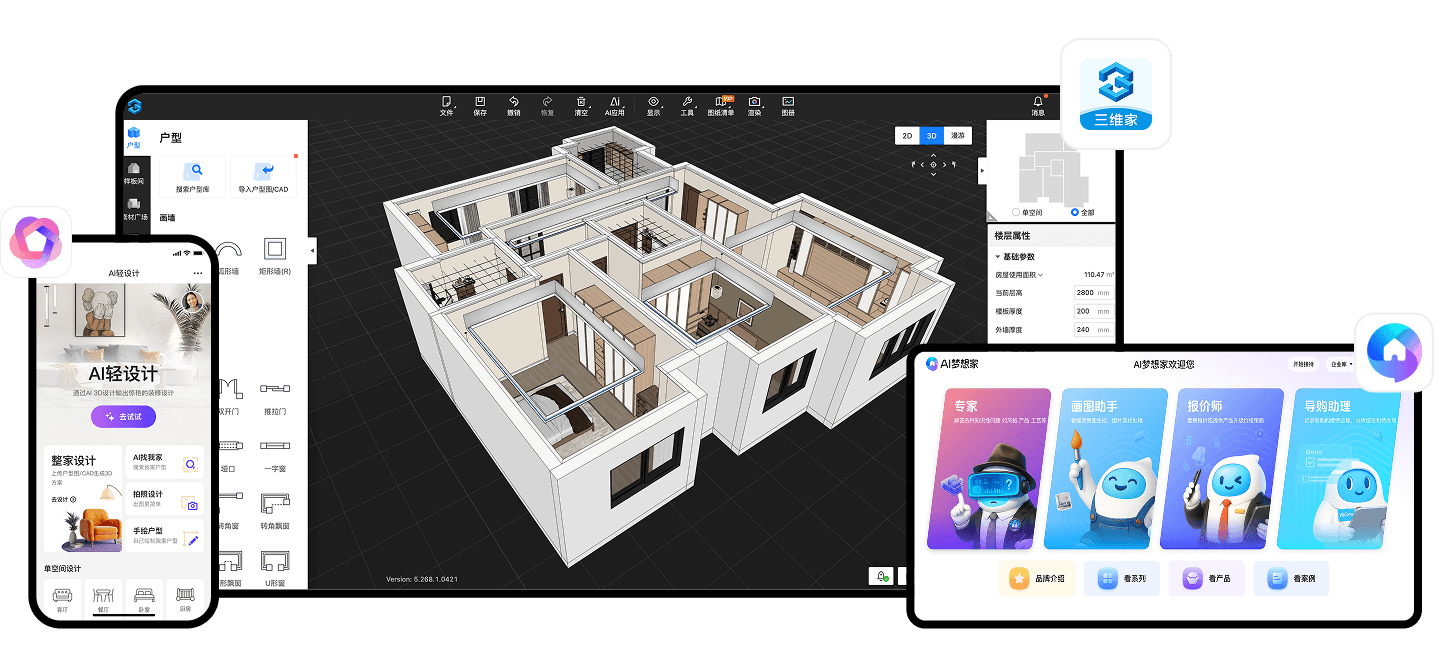Click the AI梦想家 home app icon badge
Screen dimensions: 1436x660
[x=1394, y=352]
